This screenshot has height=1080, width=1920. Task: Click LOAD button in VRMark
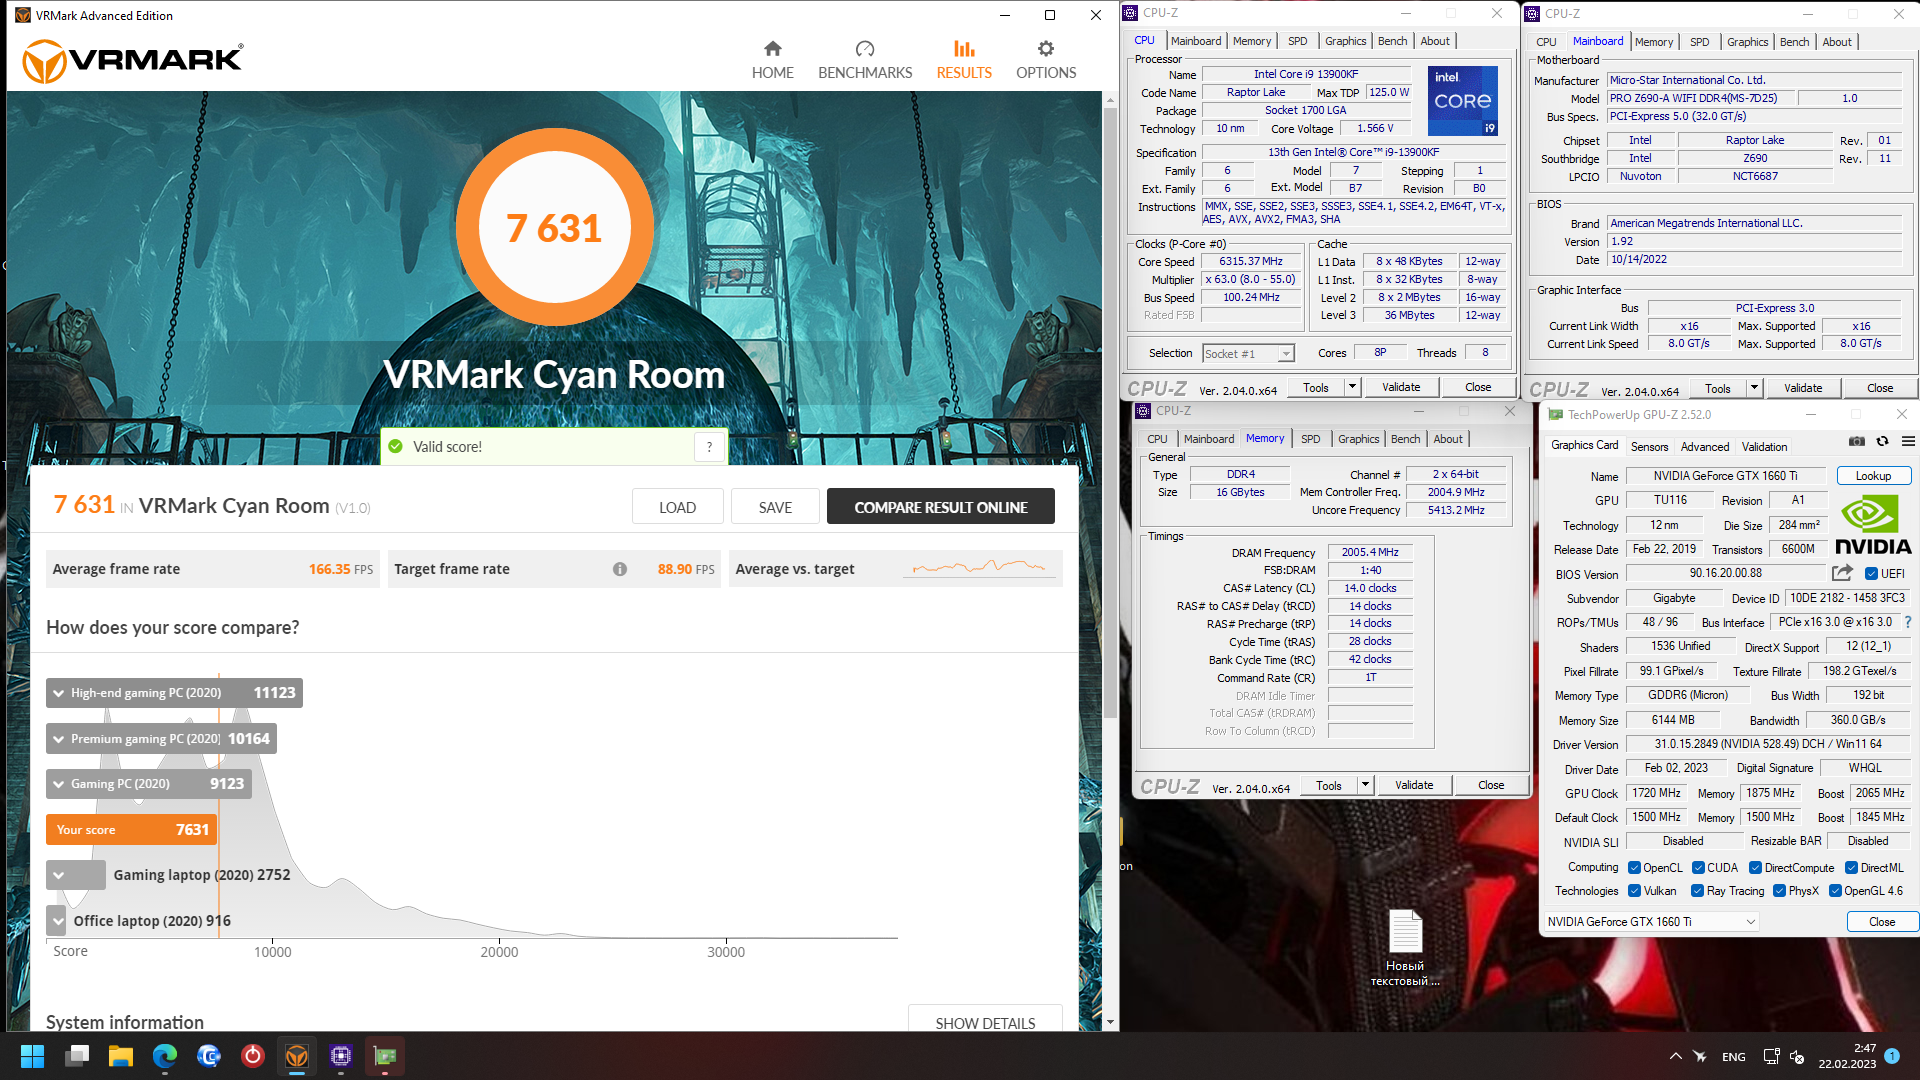[677, 507]
